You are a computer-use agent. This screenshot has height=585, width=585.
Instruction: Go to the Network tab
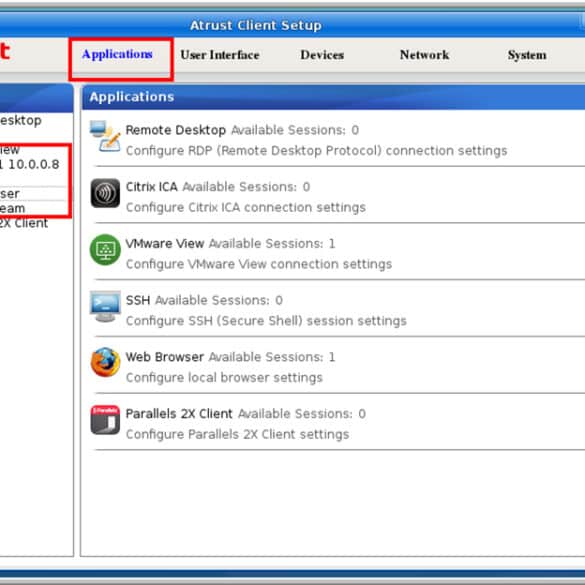[x=424, y=55]
